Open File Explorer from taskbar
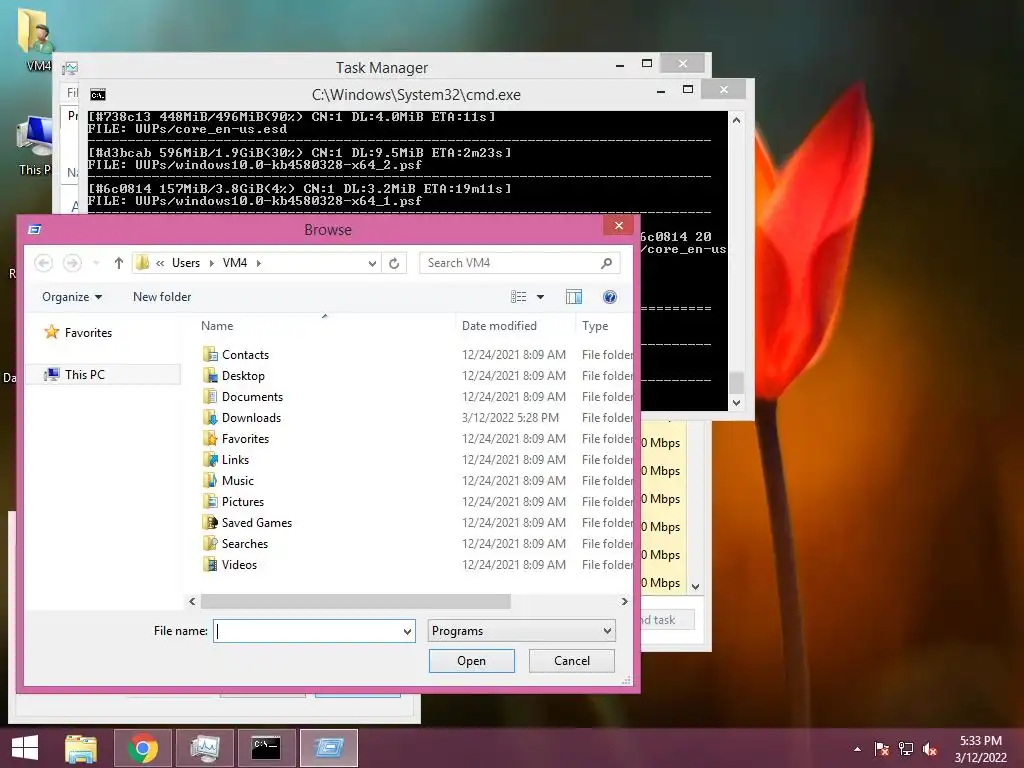This screenshot has width=1024, height=768. 81,748
